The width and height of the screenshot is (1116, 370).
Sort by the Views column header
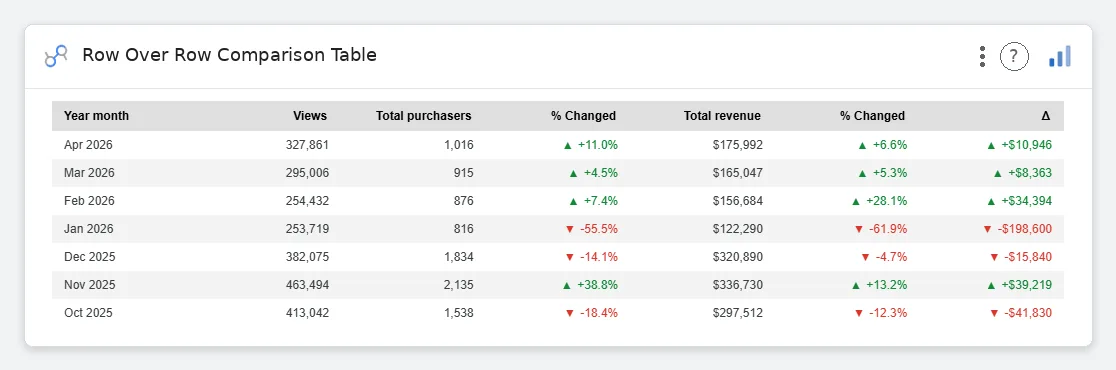(310, 116)
